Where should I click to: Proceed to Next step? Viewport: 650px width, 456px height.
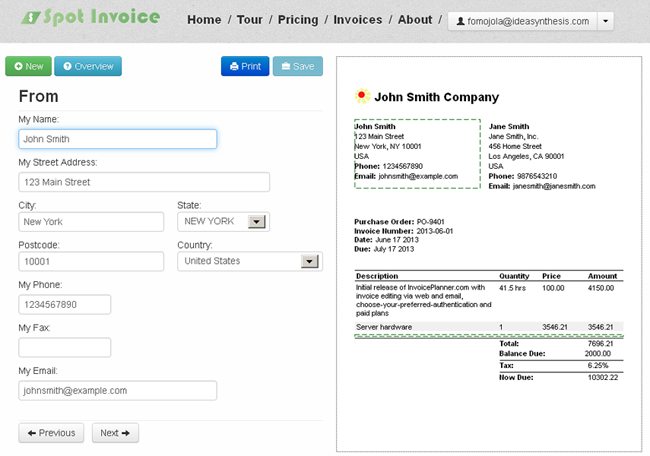tap(115, 433)
